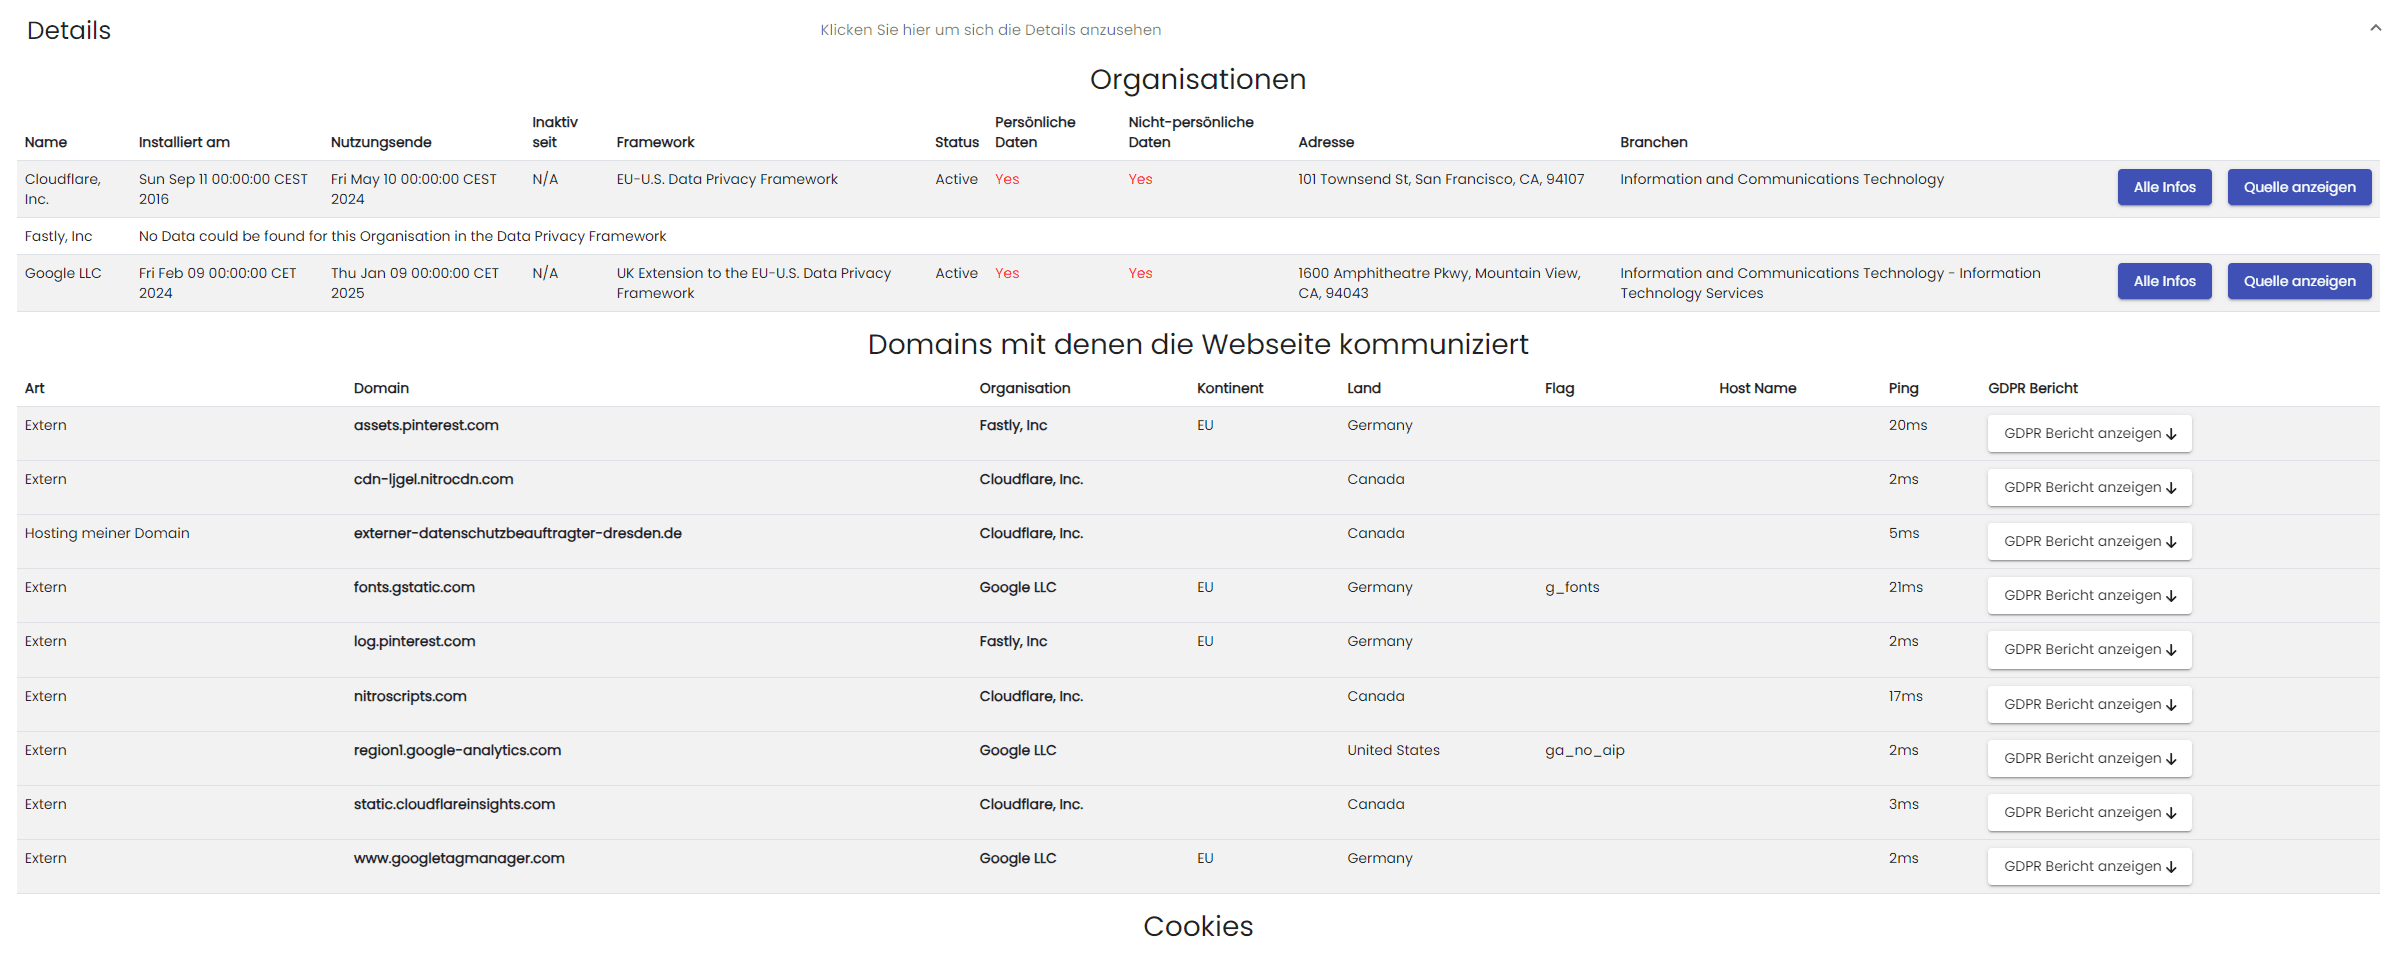
Task: Click 'Alle Infos' for Cloudflare, Inc.
Action: click(2164, 187)
